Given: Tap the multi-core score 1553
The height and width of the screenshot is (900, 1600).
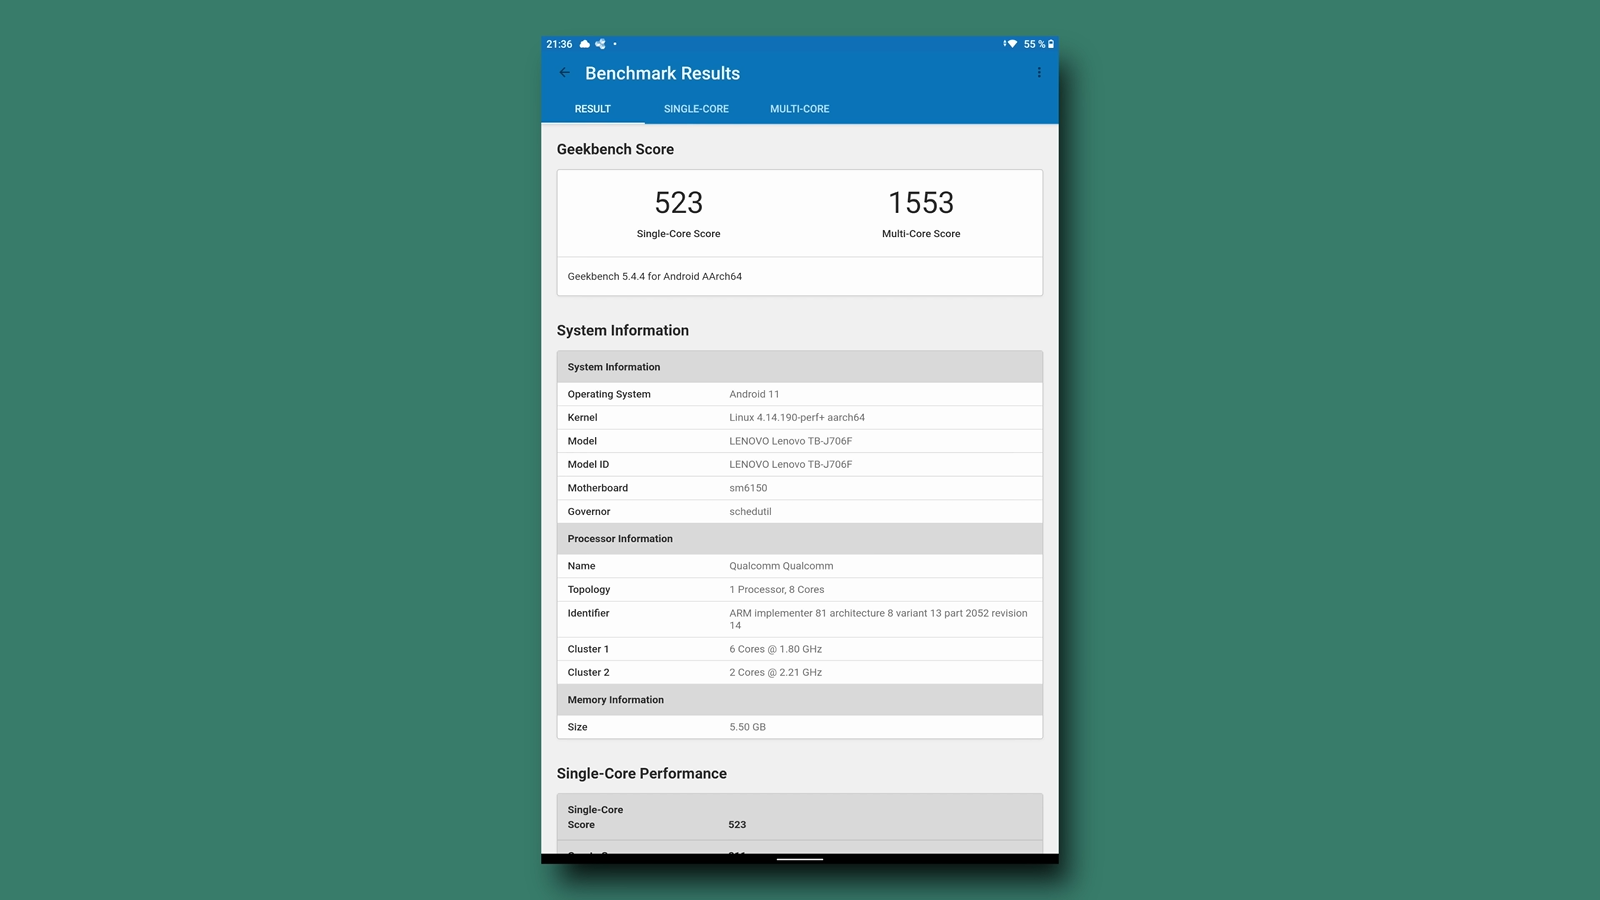Looking at the screenshot, I should coord(921,203).
